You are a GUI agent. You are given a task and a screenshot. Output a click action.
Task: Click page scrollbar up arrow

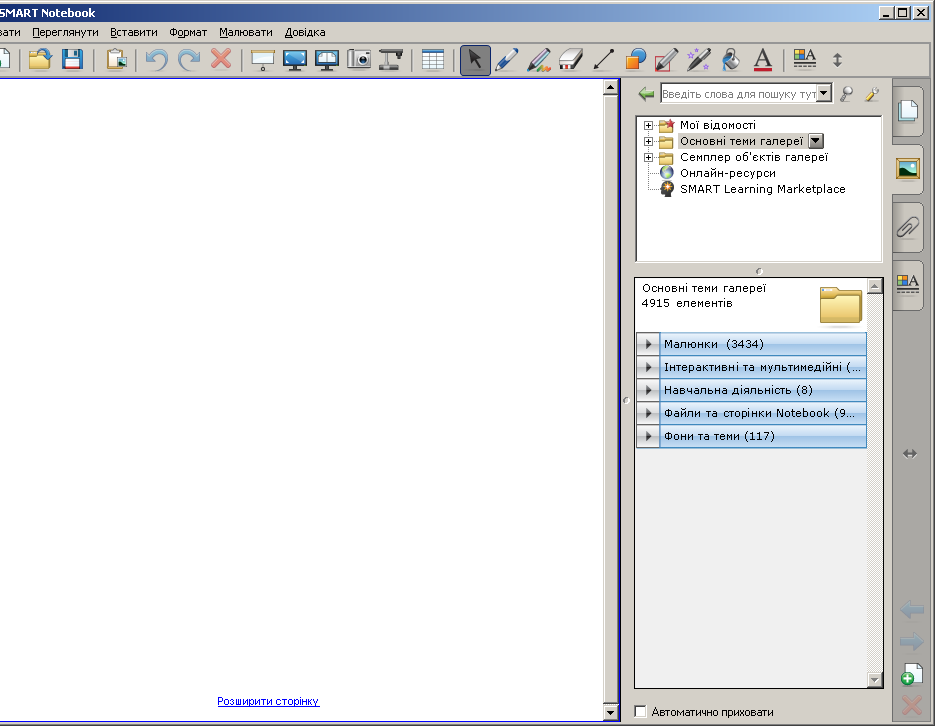(610, 88)
